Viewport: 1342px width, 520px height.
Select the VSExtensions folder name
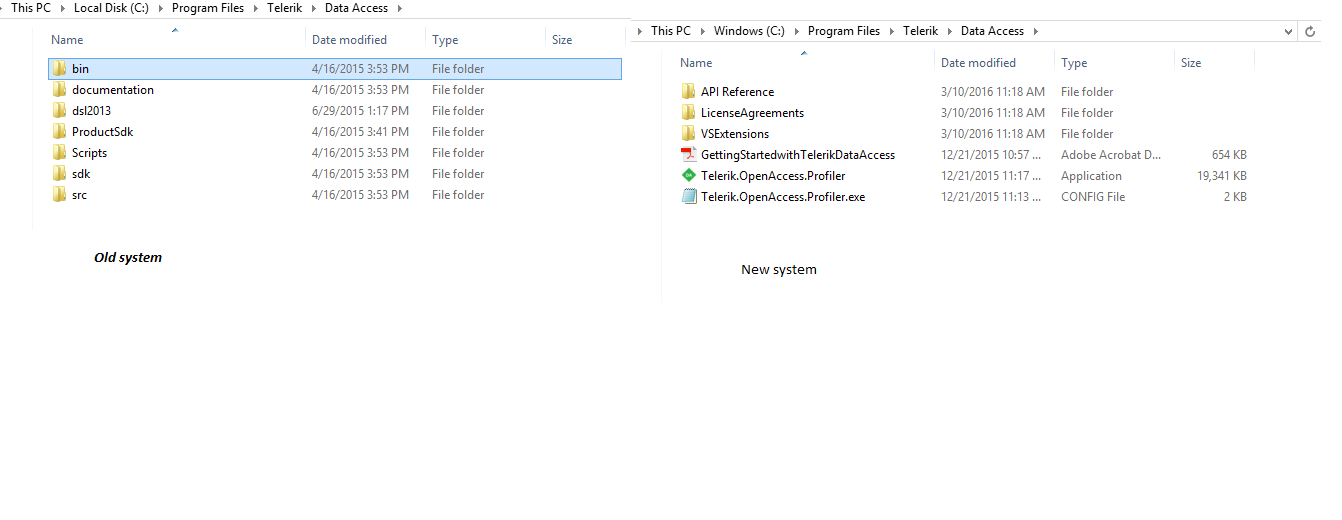[735, 134]
